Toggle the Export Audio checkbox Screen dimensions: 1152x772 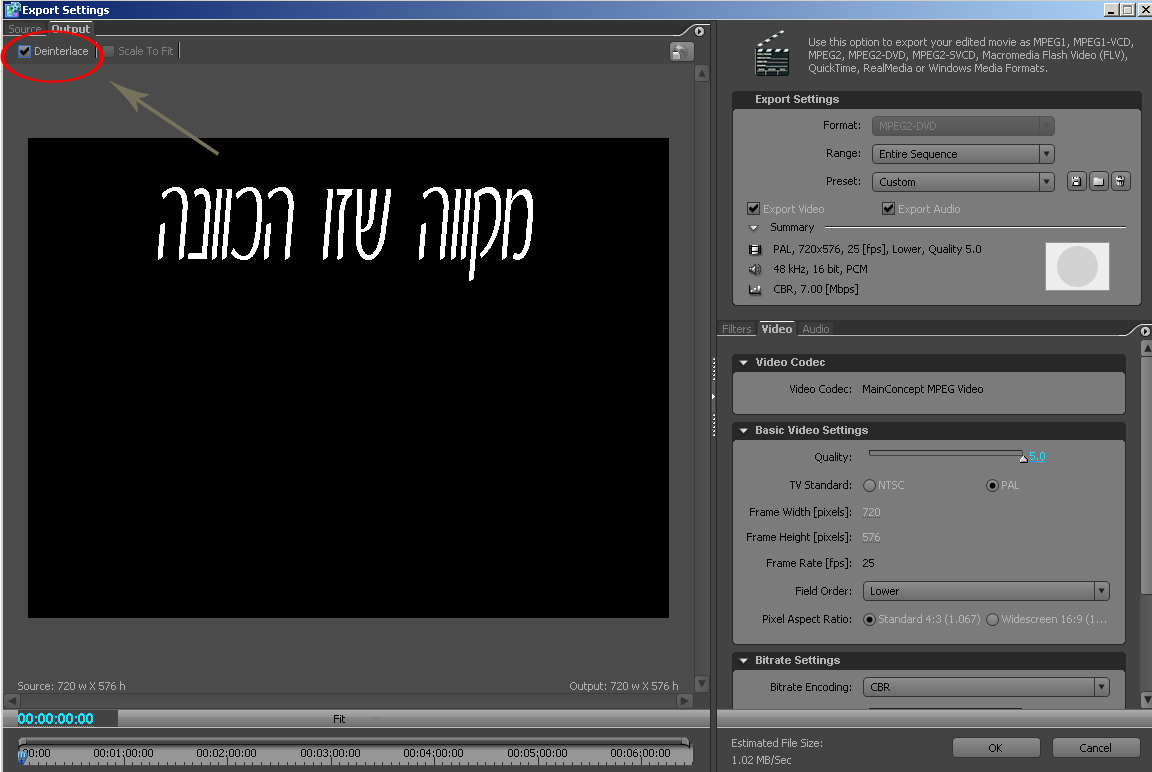(x=888, y=209)
